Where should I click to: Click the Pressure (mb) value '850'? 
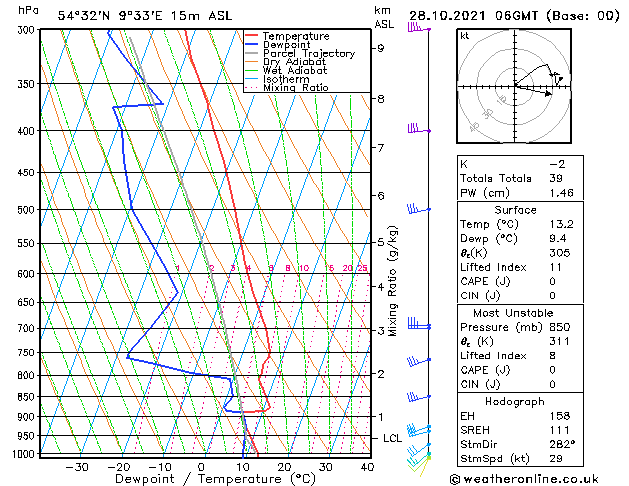(x=560, y=327)
